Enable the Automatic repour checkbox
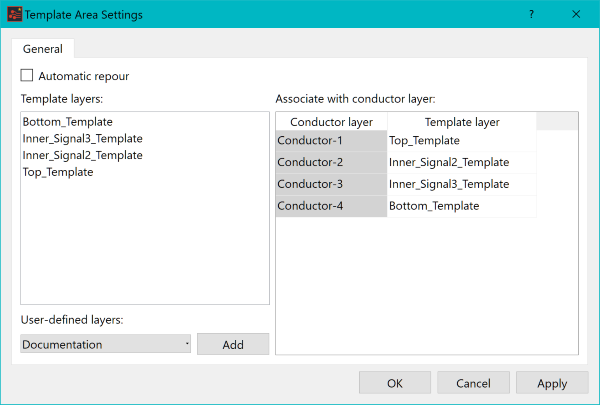600x405 pixels. click(x=27, y=75)
